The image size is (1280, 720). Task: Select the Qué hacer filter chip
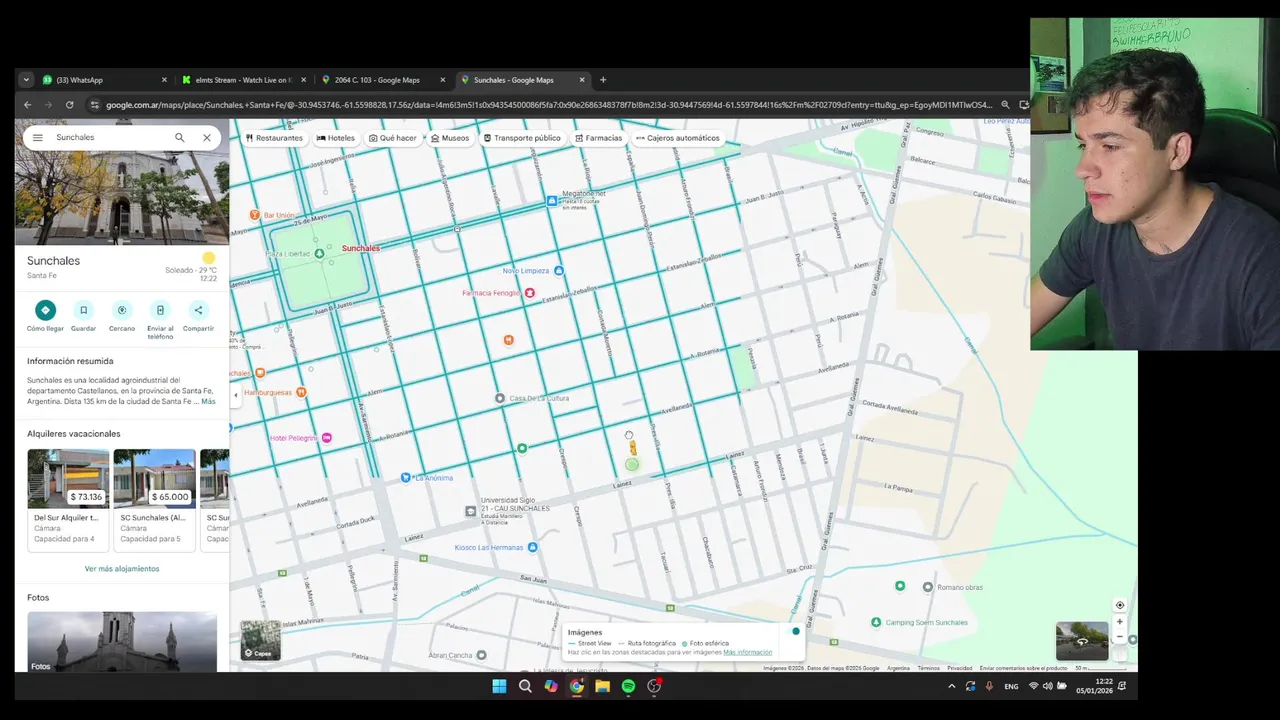coord(393,138)
